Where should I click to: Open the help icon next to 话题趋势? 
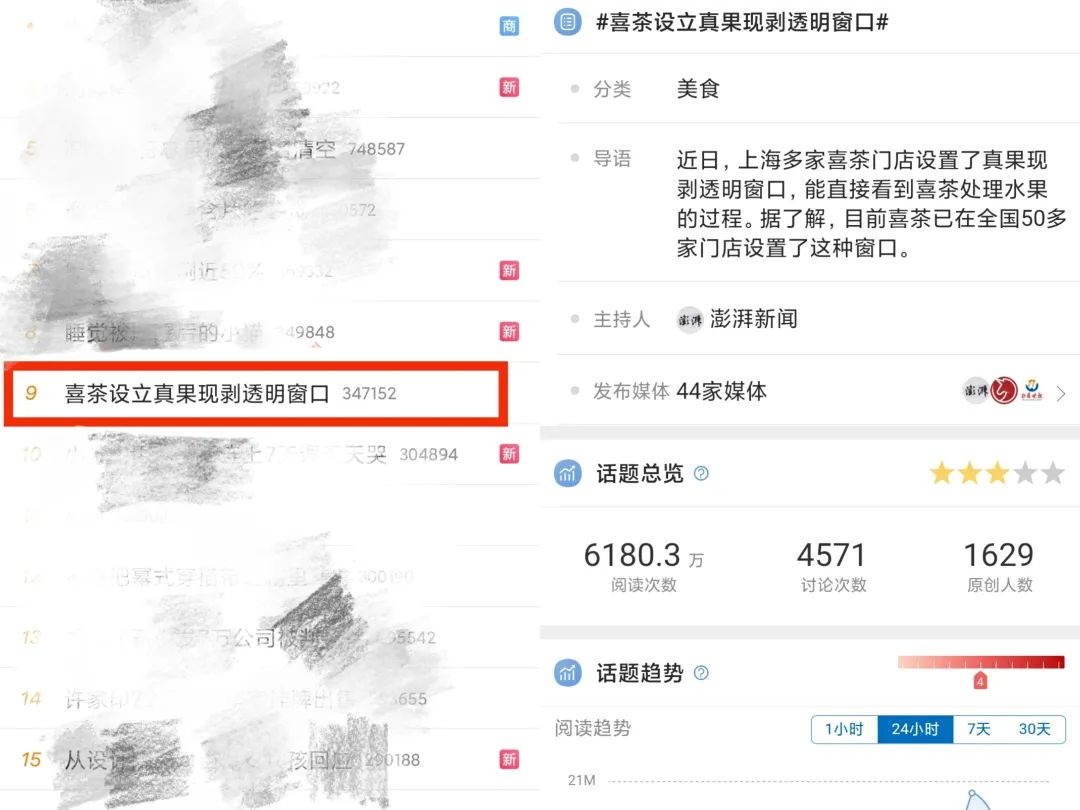[701, 673]
